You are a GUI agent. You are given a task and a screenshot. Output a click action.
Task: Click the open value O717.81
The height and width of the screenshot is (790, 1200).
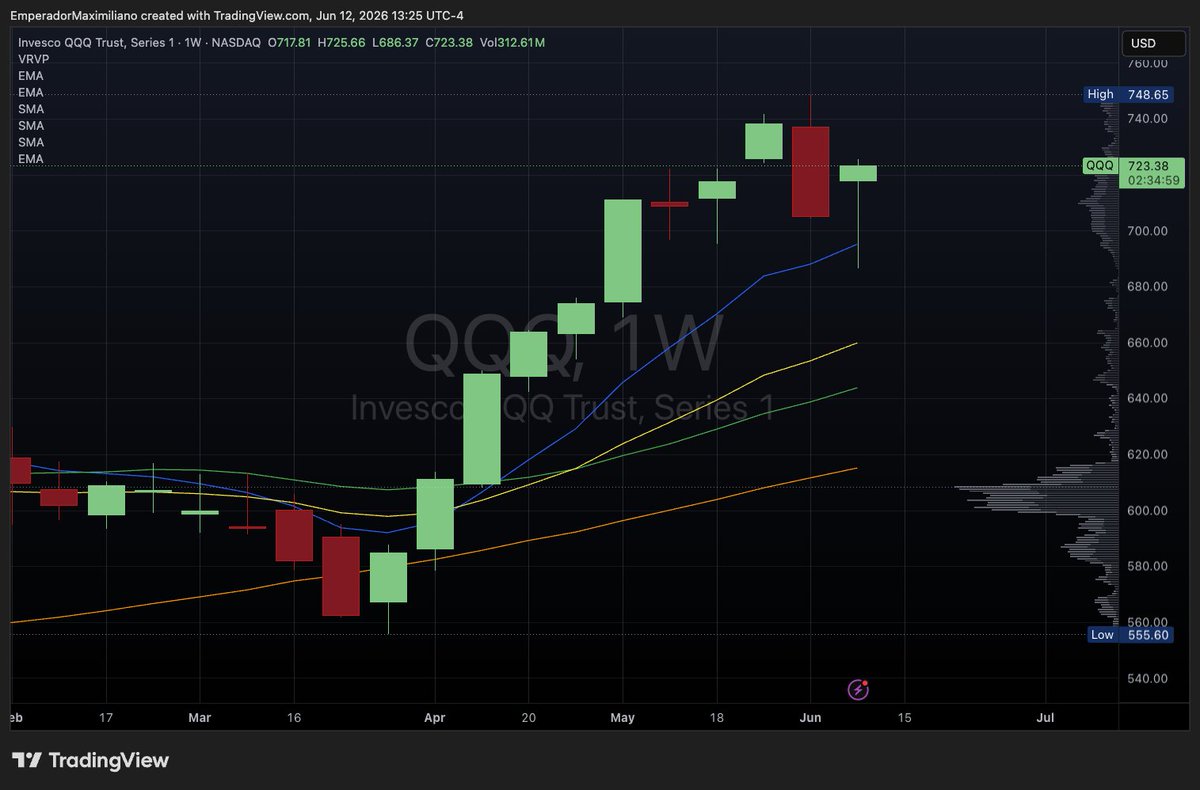coord(291,42)
